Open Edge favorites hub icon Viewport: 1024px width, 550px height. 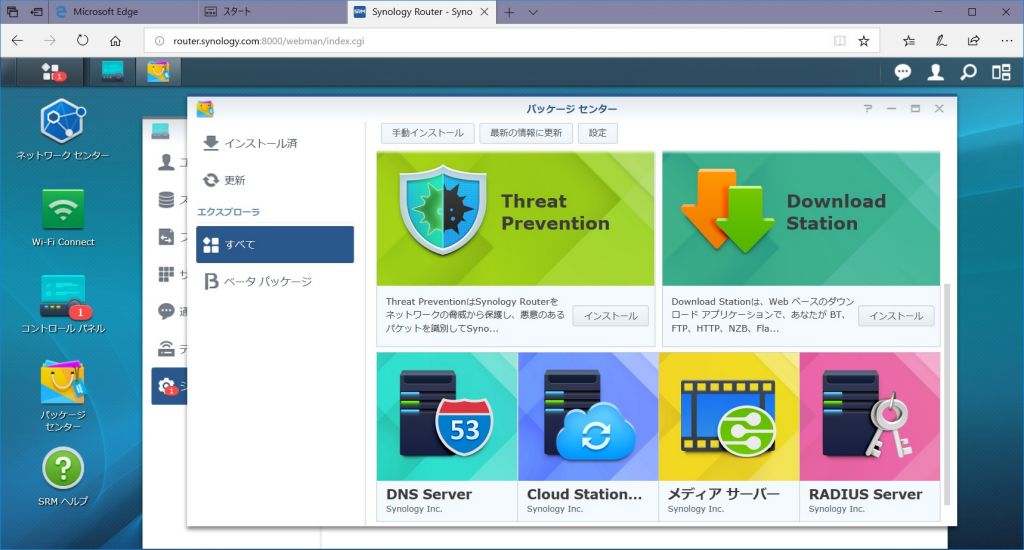[x=908, y=40]
